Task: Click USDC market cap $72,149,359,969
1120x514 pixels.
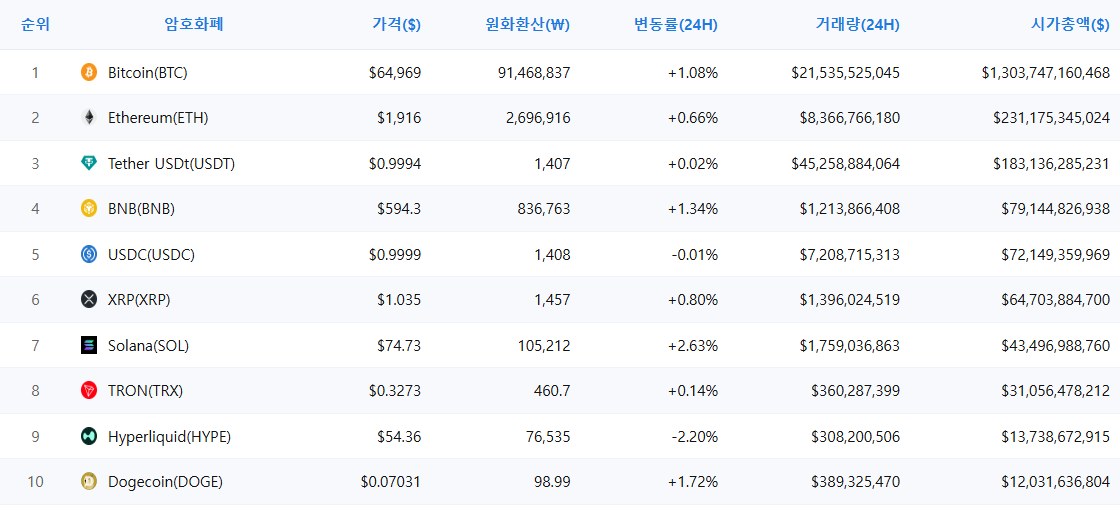Action: tap(1056, 254)
